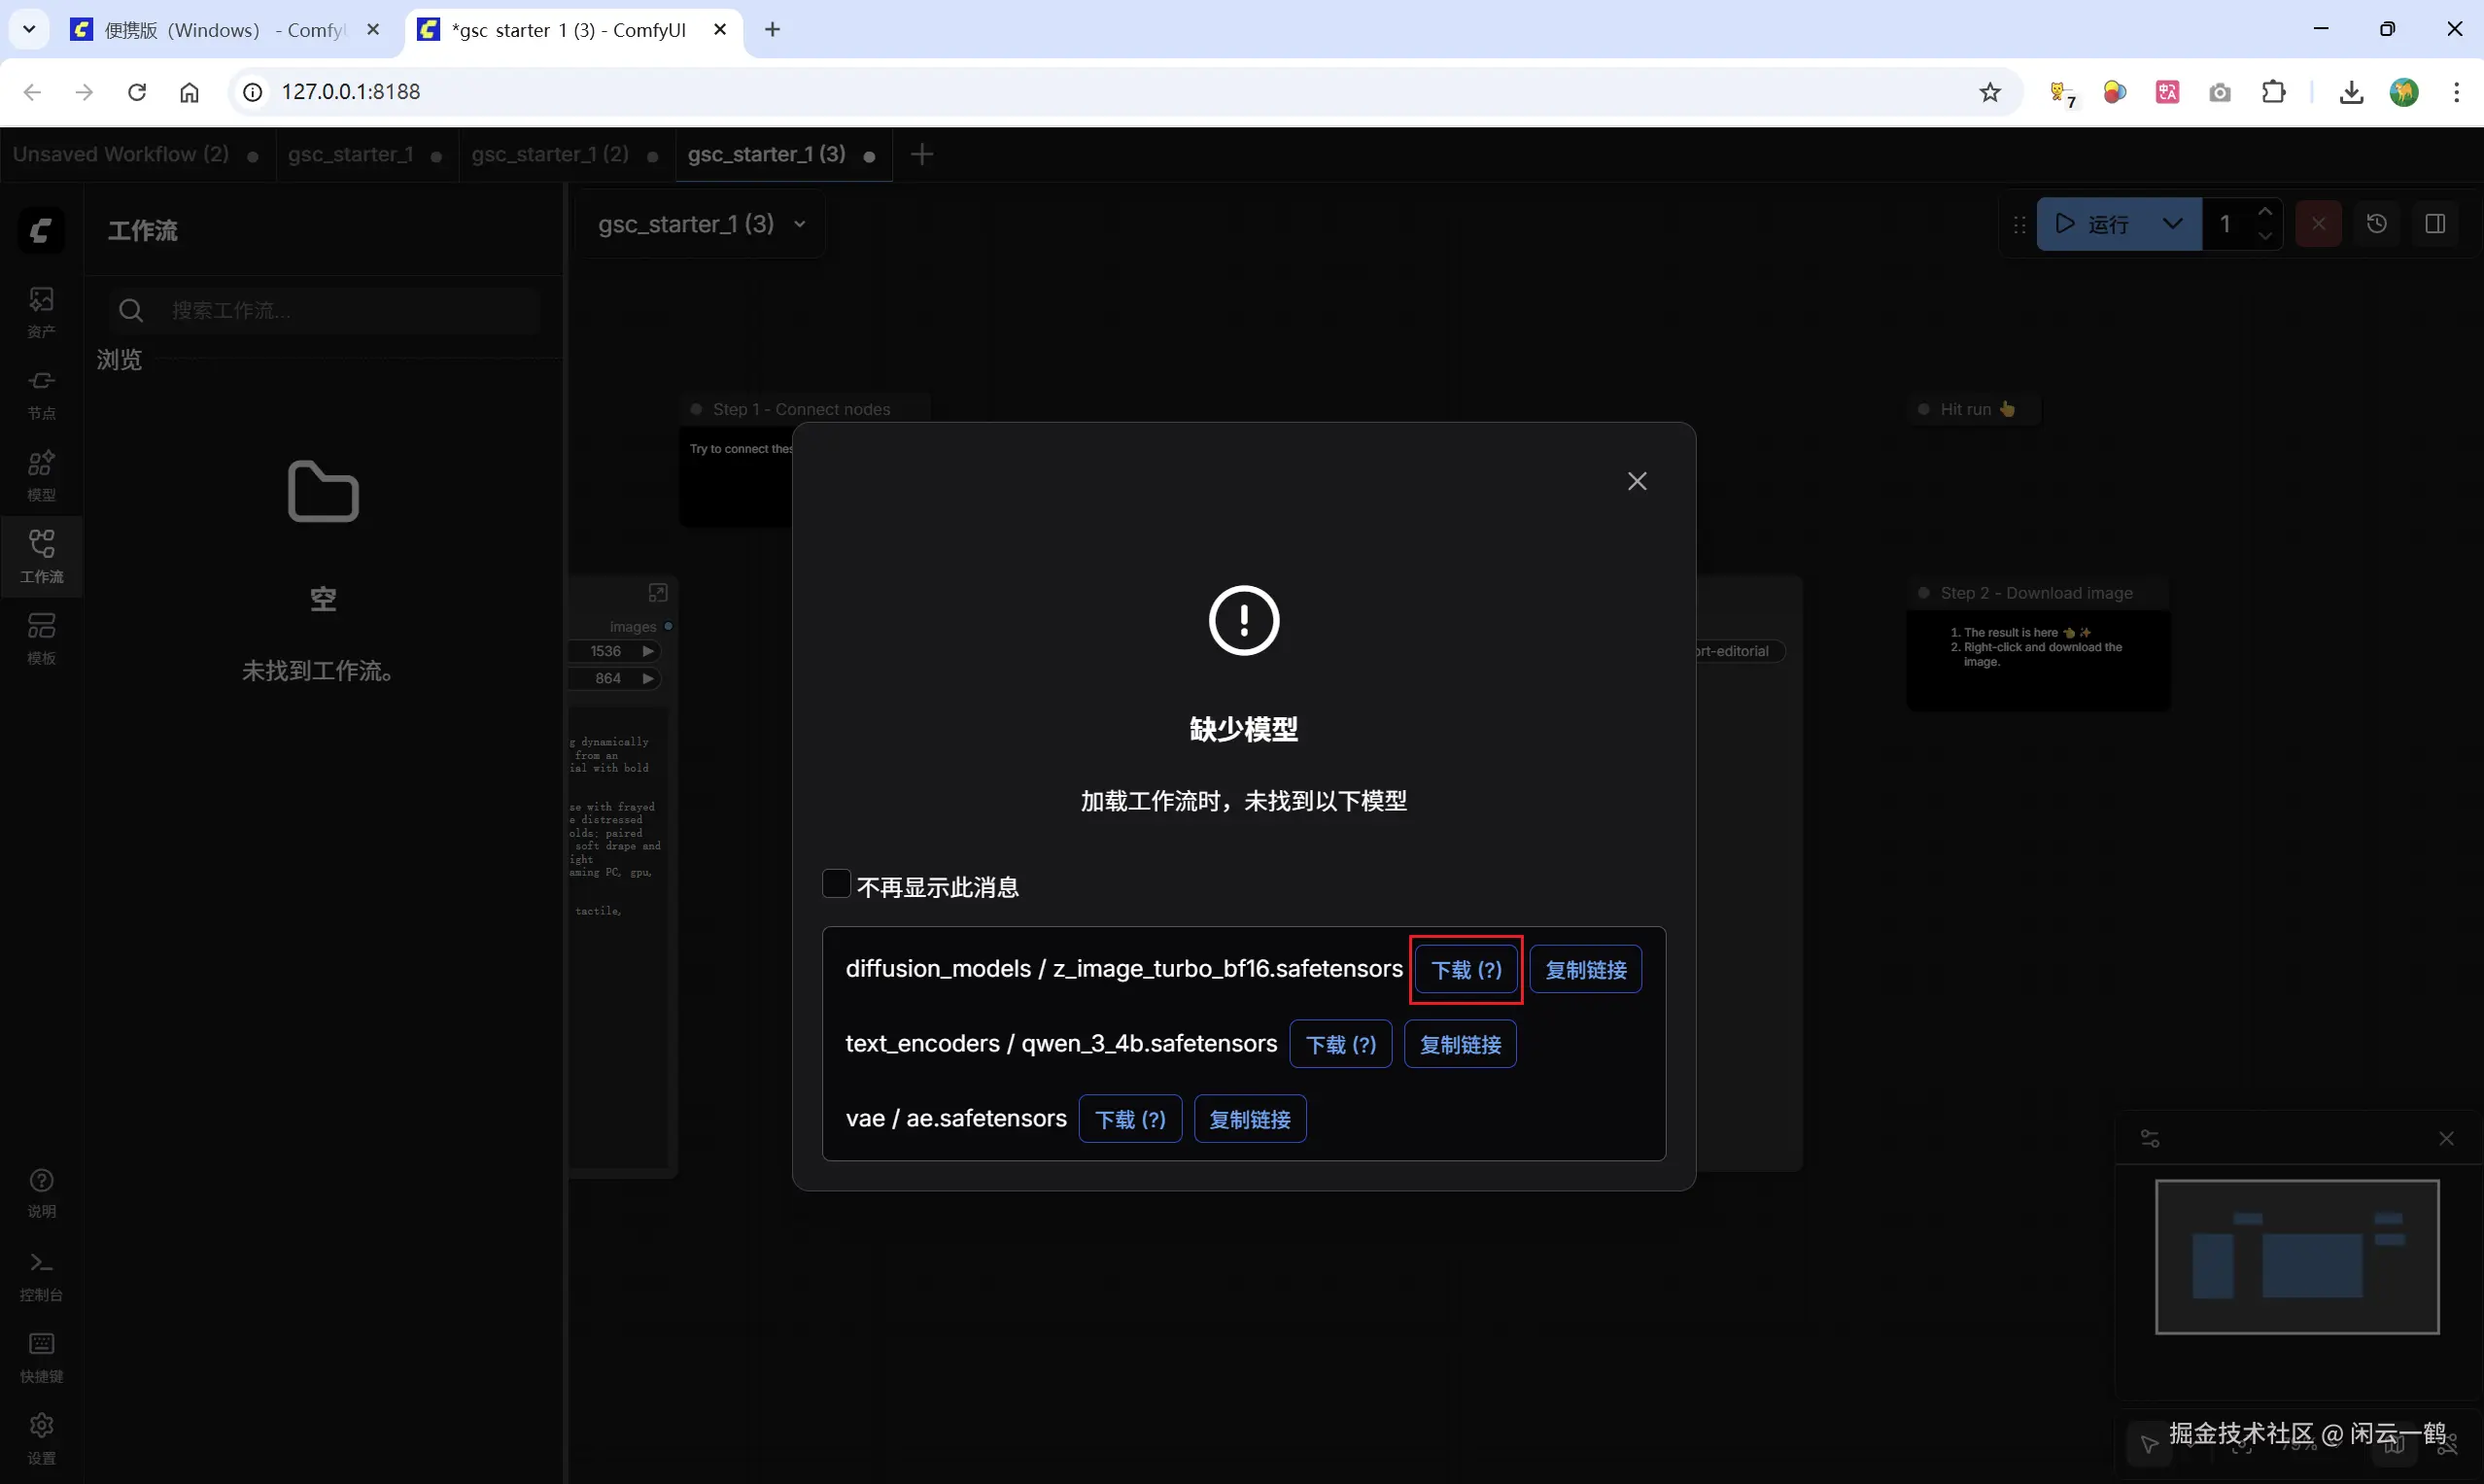Expand the 运行 run options dropdown arrow
Screen dimensions: 2484x1484
pyautogui.click(x=2172, y=224)
